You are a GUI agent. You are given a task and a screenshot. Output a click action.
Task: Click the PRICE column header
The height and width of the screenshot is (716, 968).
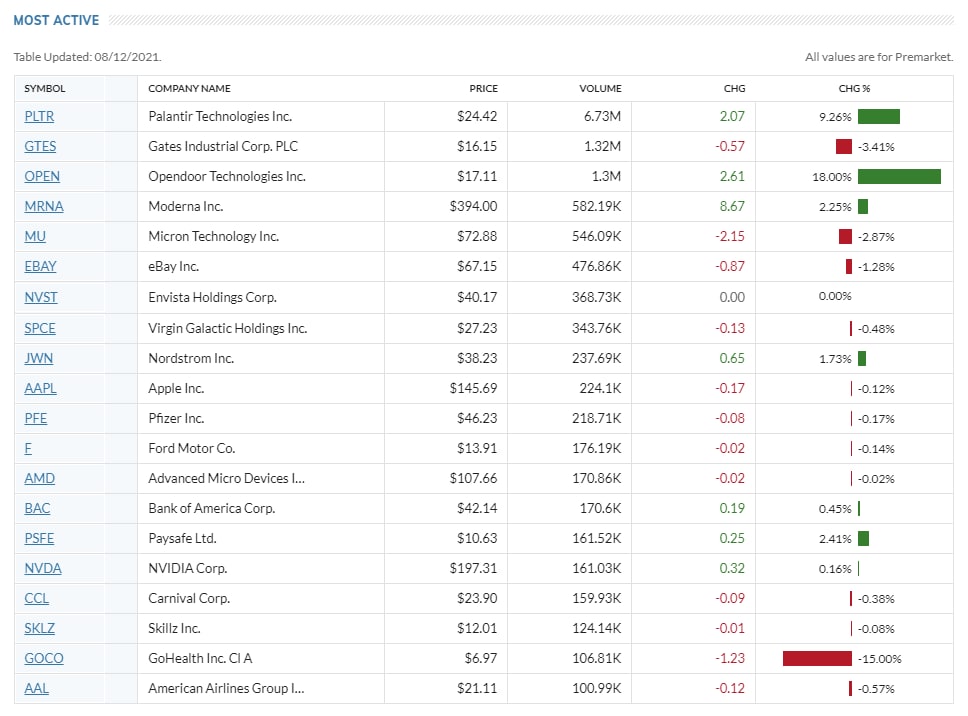(x=483, y=88)
